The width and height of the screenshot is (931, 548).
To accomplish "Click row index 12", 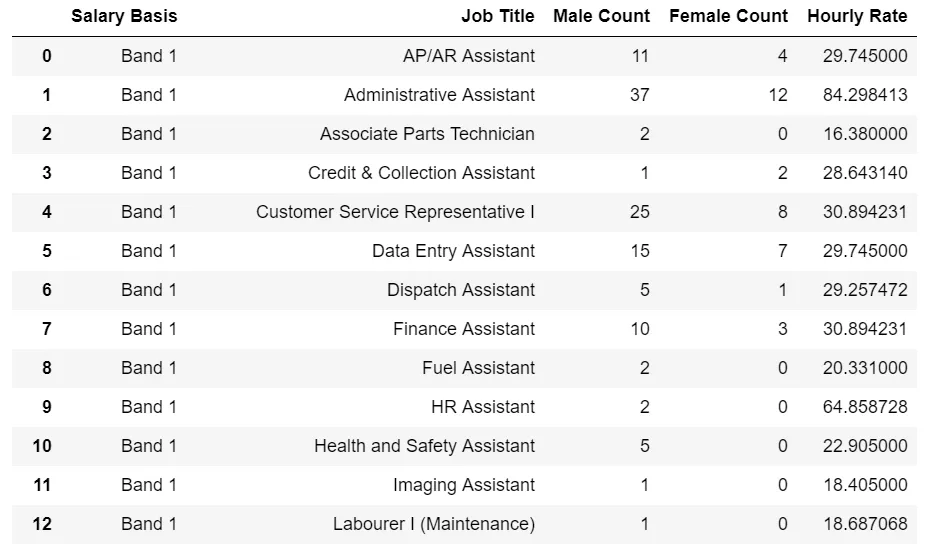I will pyautogui.click(x=42, y=524).
